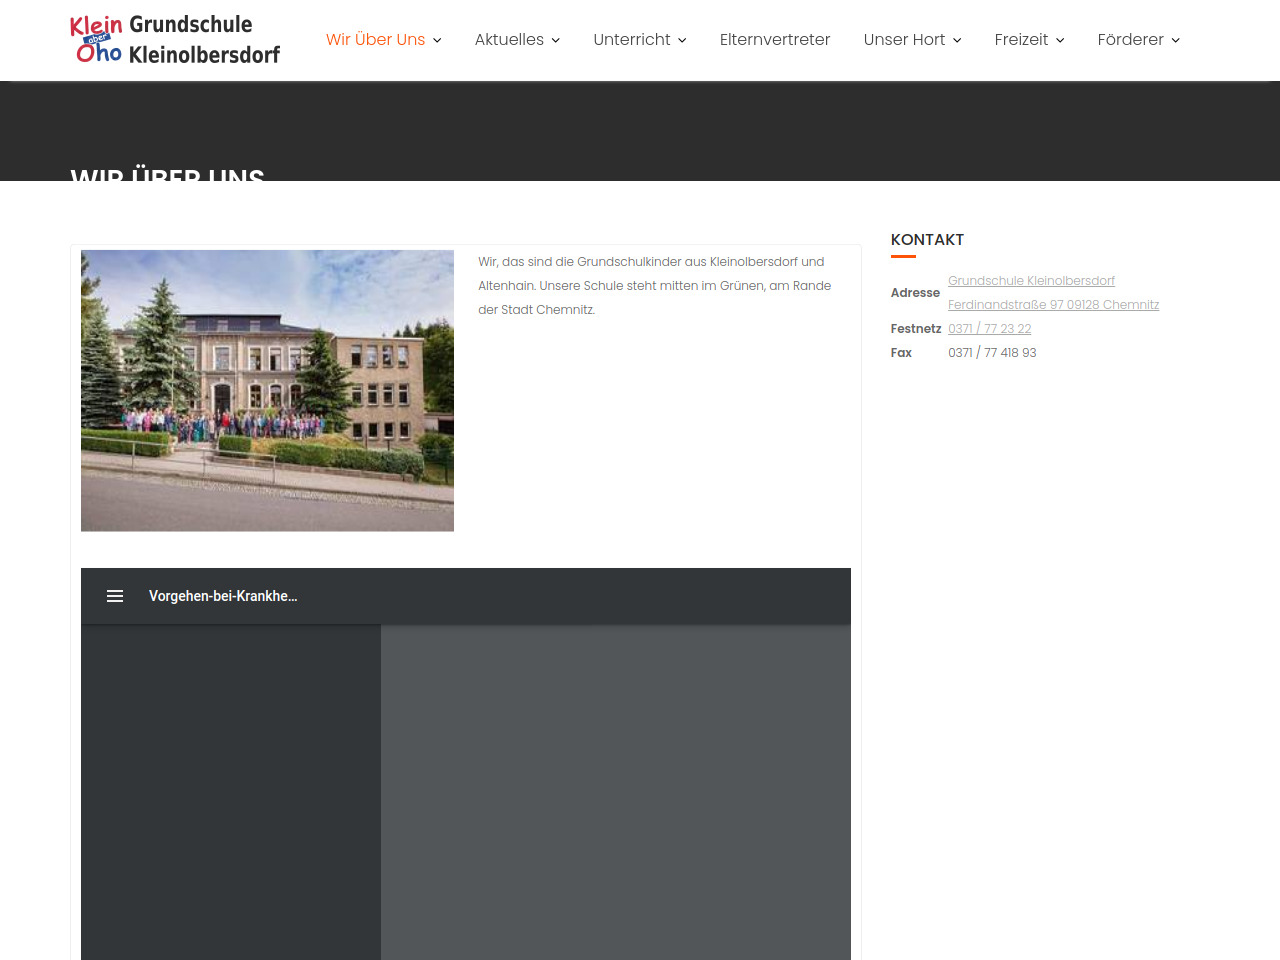The image size is (1280, 960).
Task: Go to the Aktuelles menu item
Action: (x=509, y=40)
